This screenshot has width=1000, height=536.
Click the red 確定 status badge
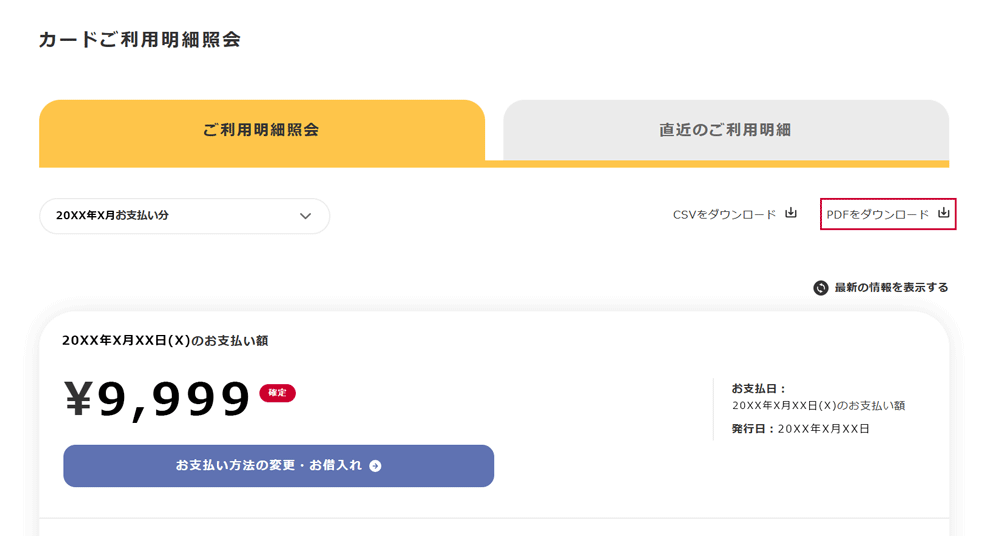(277, 393)
